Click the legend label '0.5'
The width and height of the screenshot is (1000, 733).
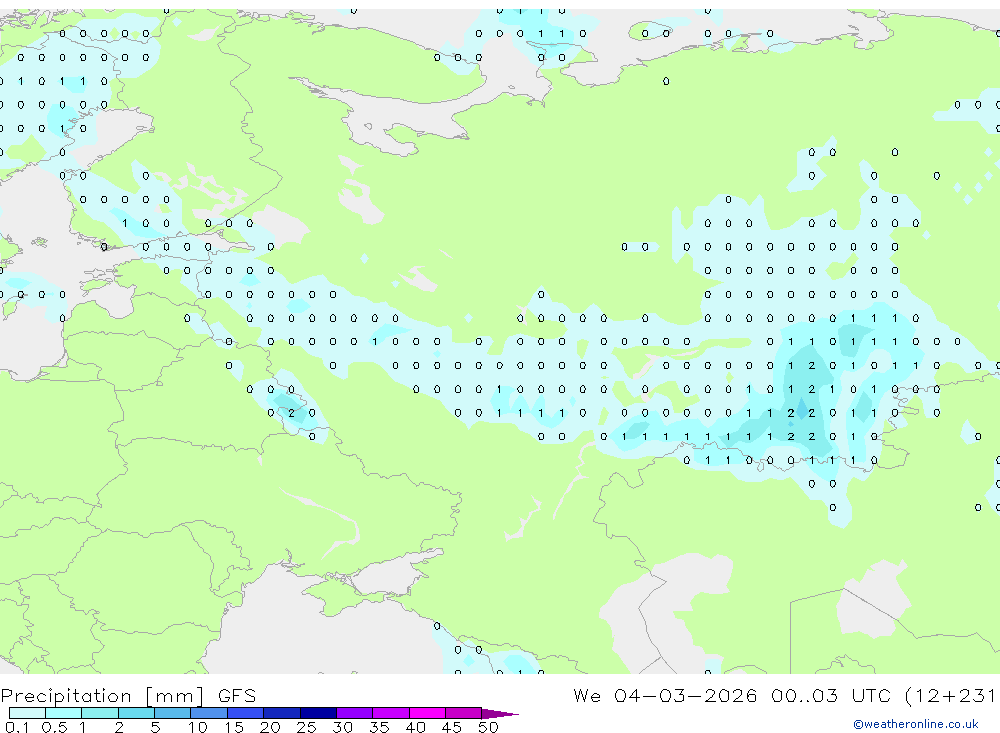[54, 727]
